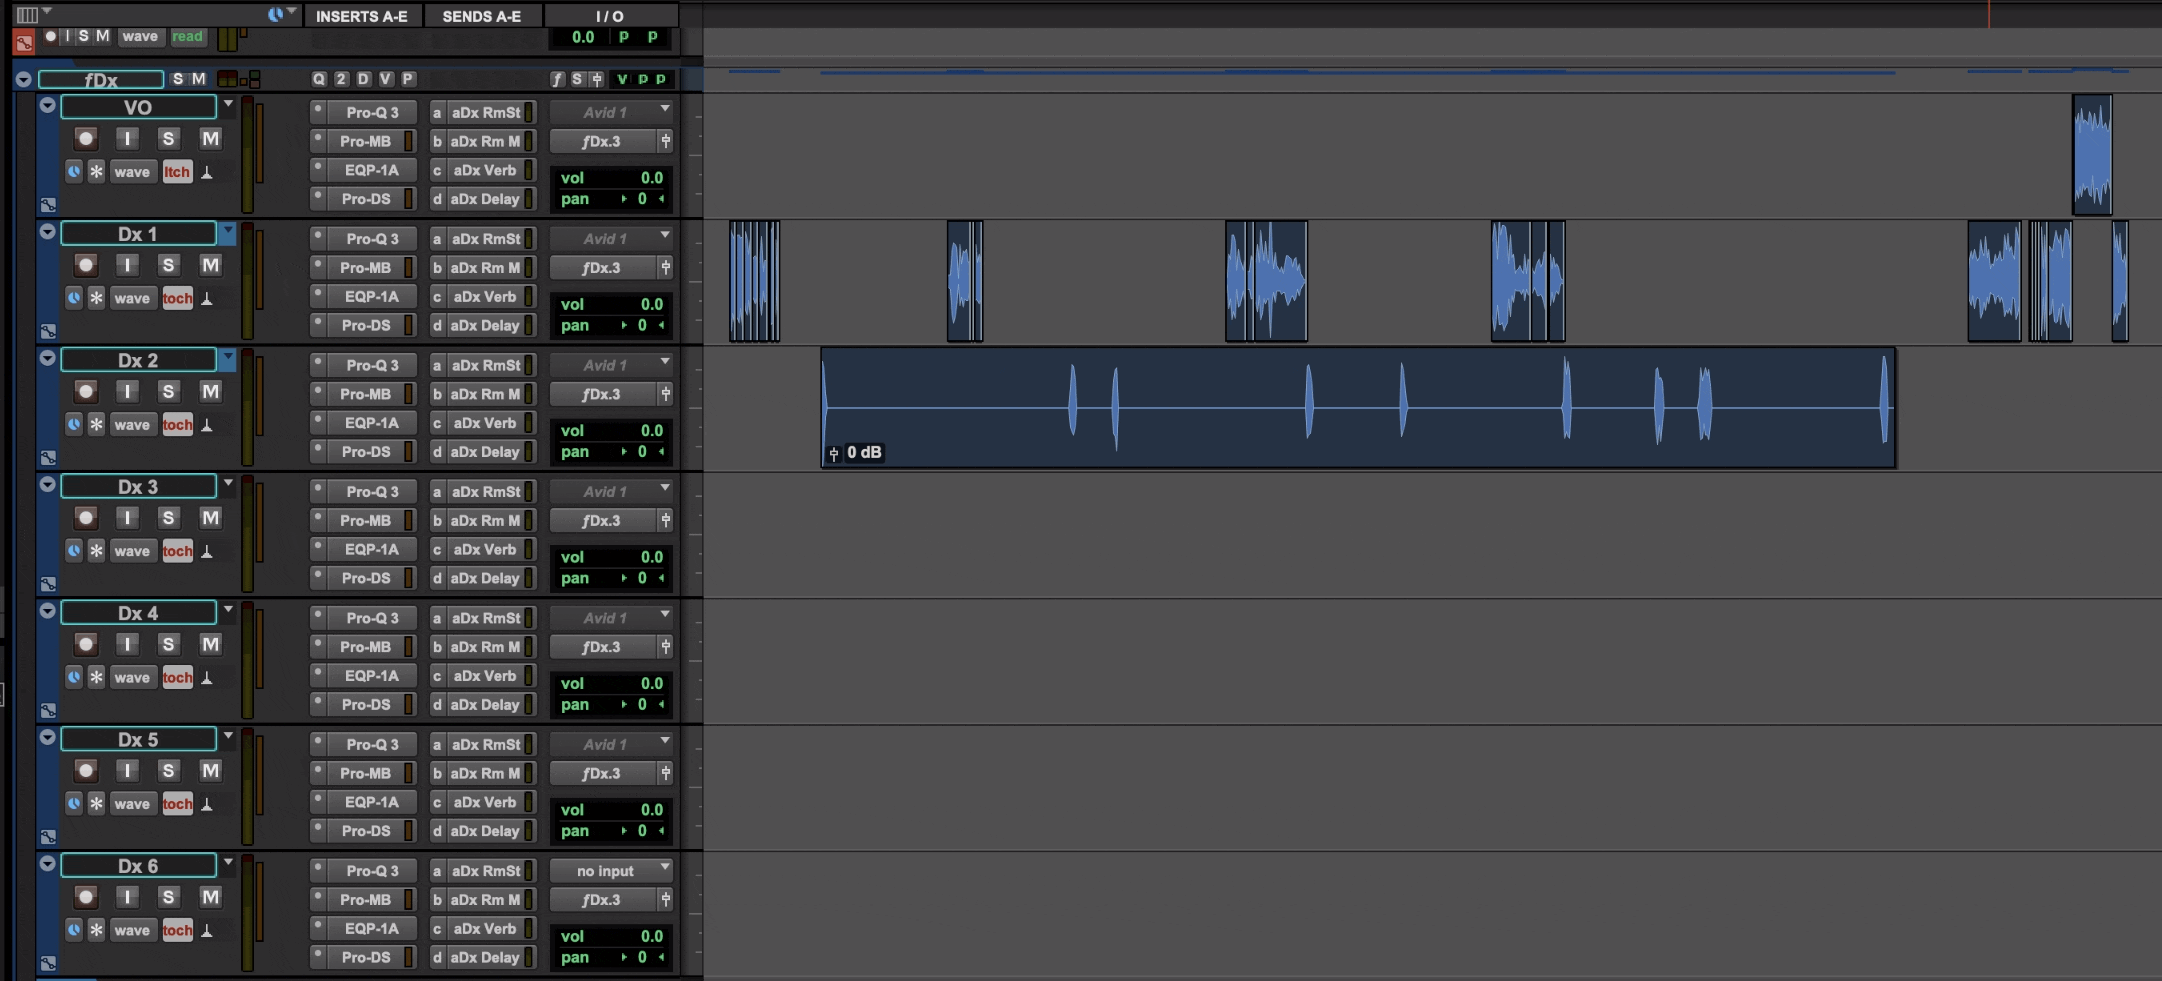Solo the Dx 2 track
Image resolution: width=2162 pixels, height=981 pixels.
point(168,392)
